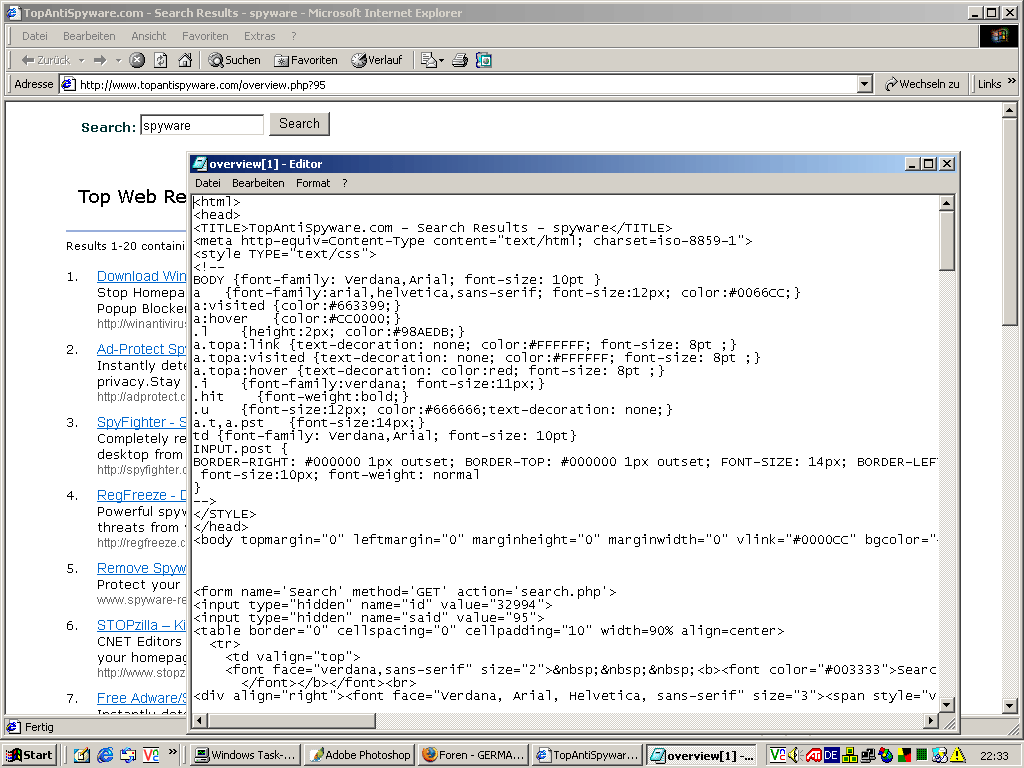Click the Editor title bar notepad icon

200,164
